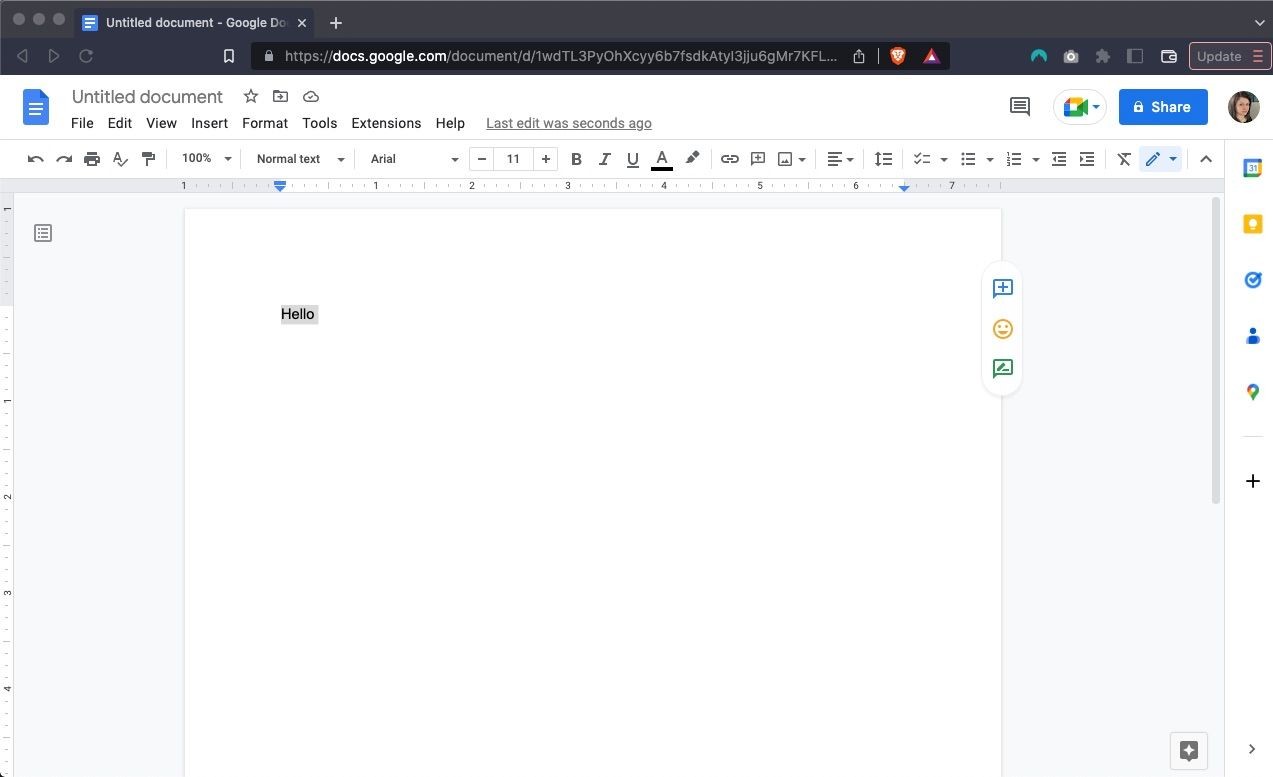Open the Normal text style dropdown
Screen dimensions: 1273x777
300,159
